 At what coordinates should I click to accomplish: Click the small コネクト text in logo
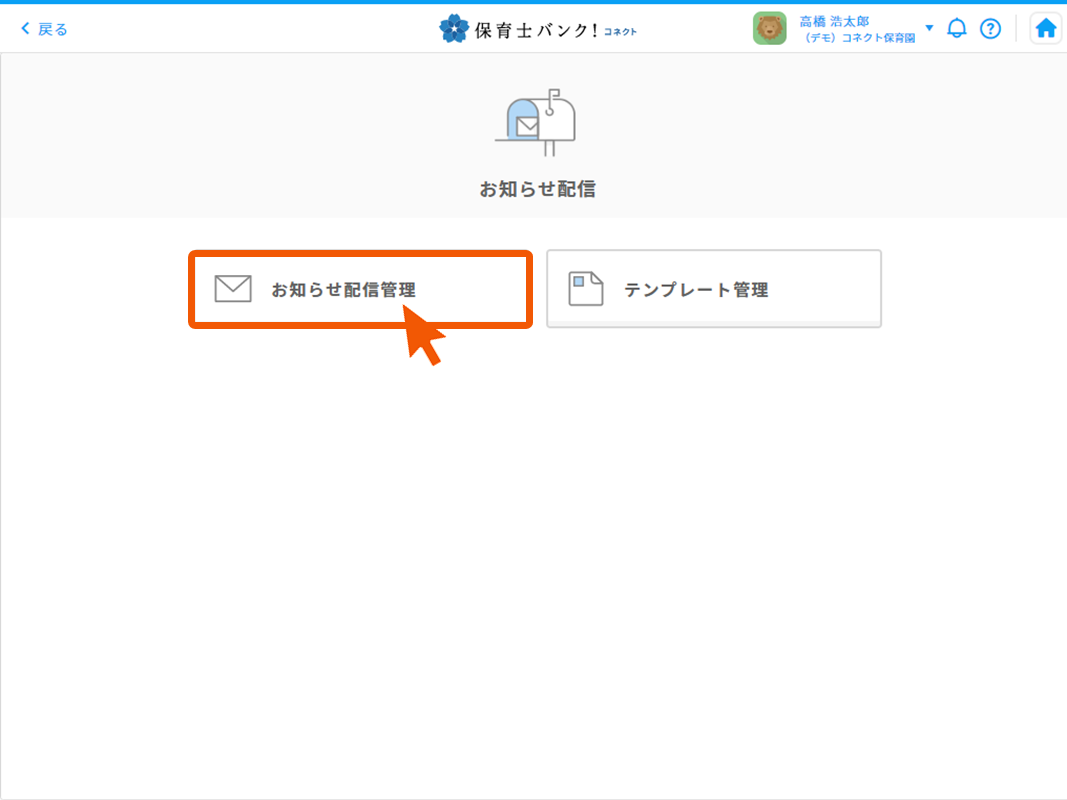pyautogui.click(x=620, y=32)
